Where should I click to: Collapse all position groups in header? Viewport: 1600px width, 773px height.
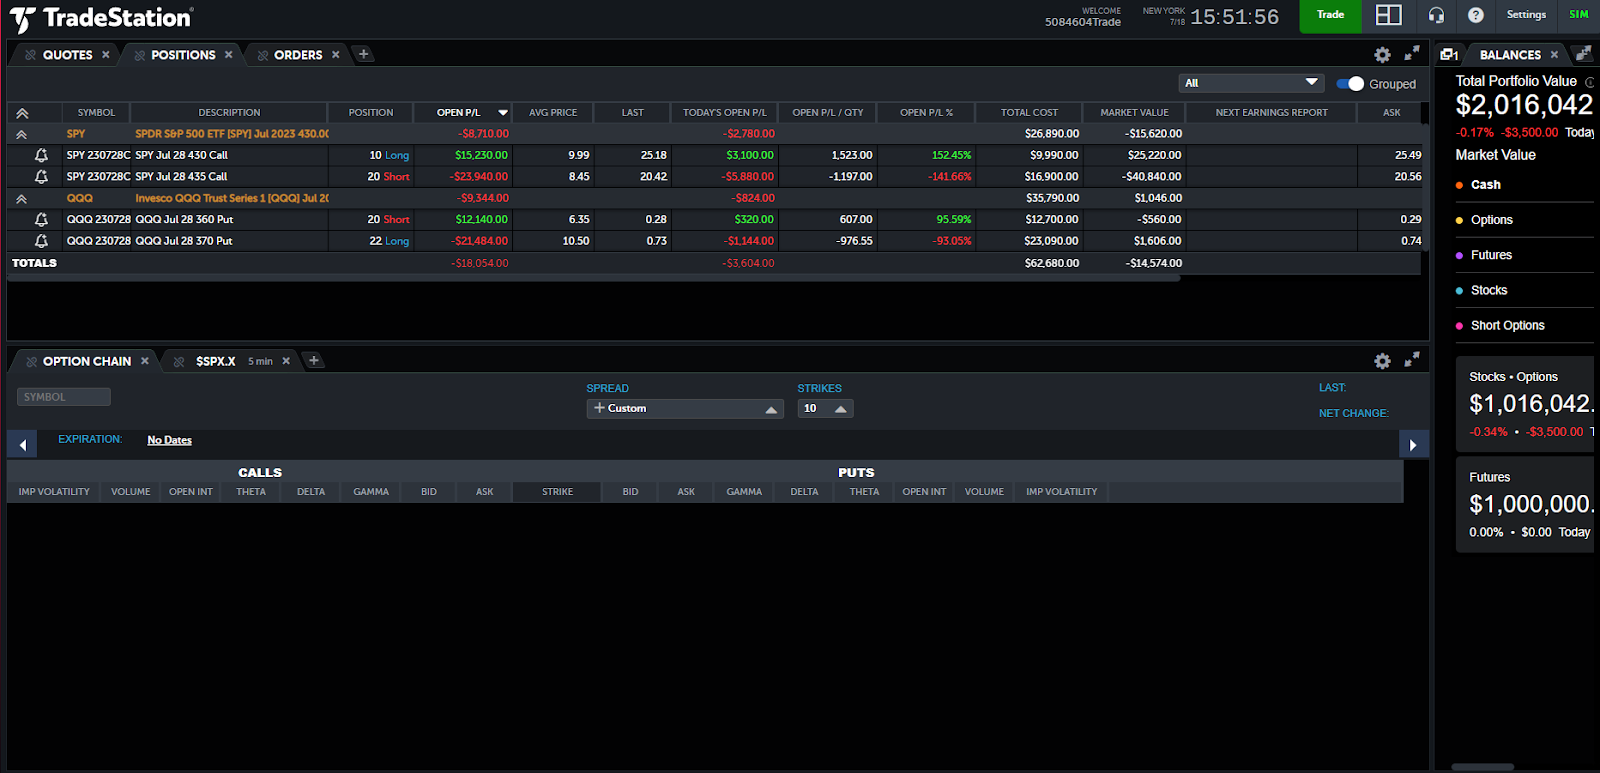pyautogui.click(x=22, y=113)
